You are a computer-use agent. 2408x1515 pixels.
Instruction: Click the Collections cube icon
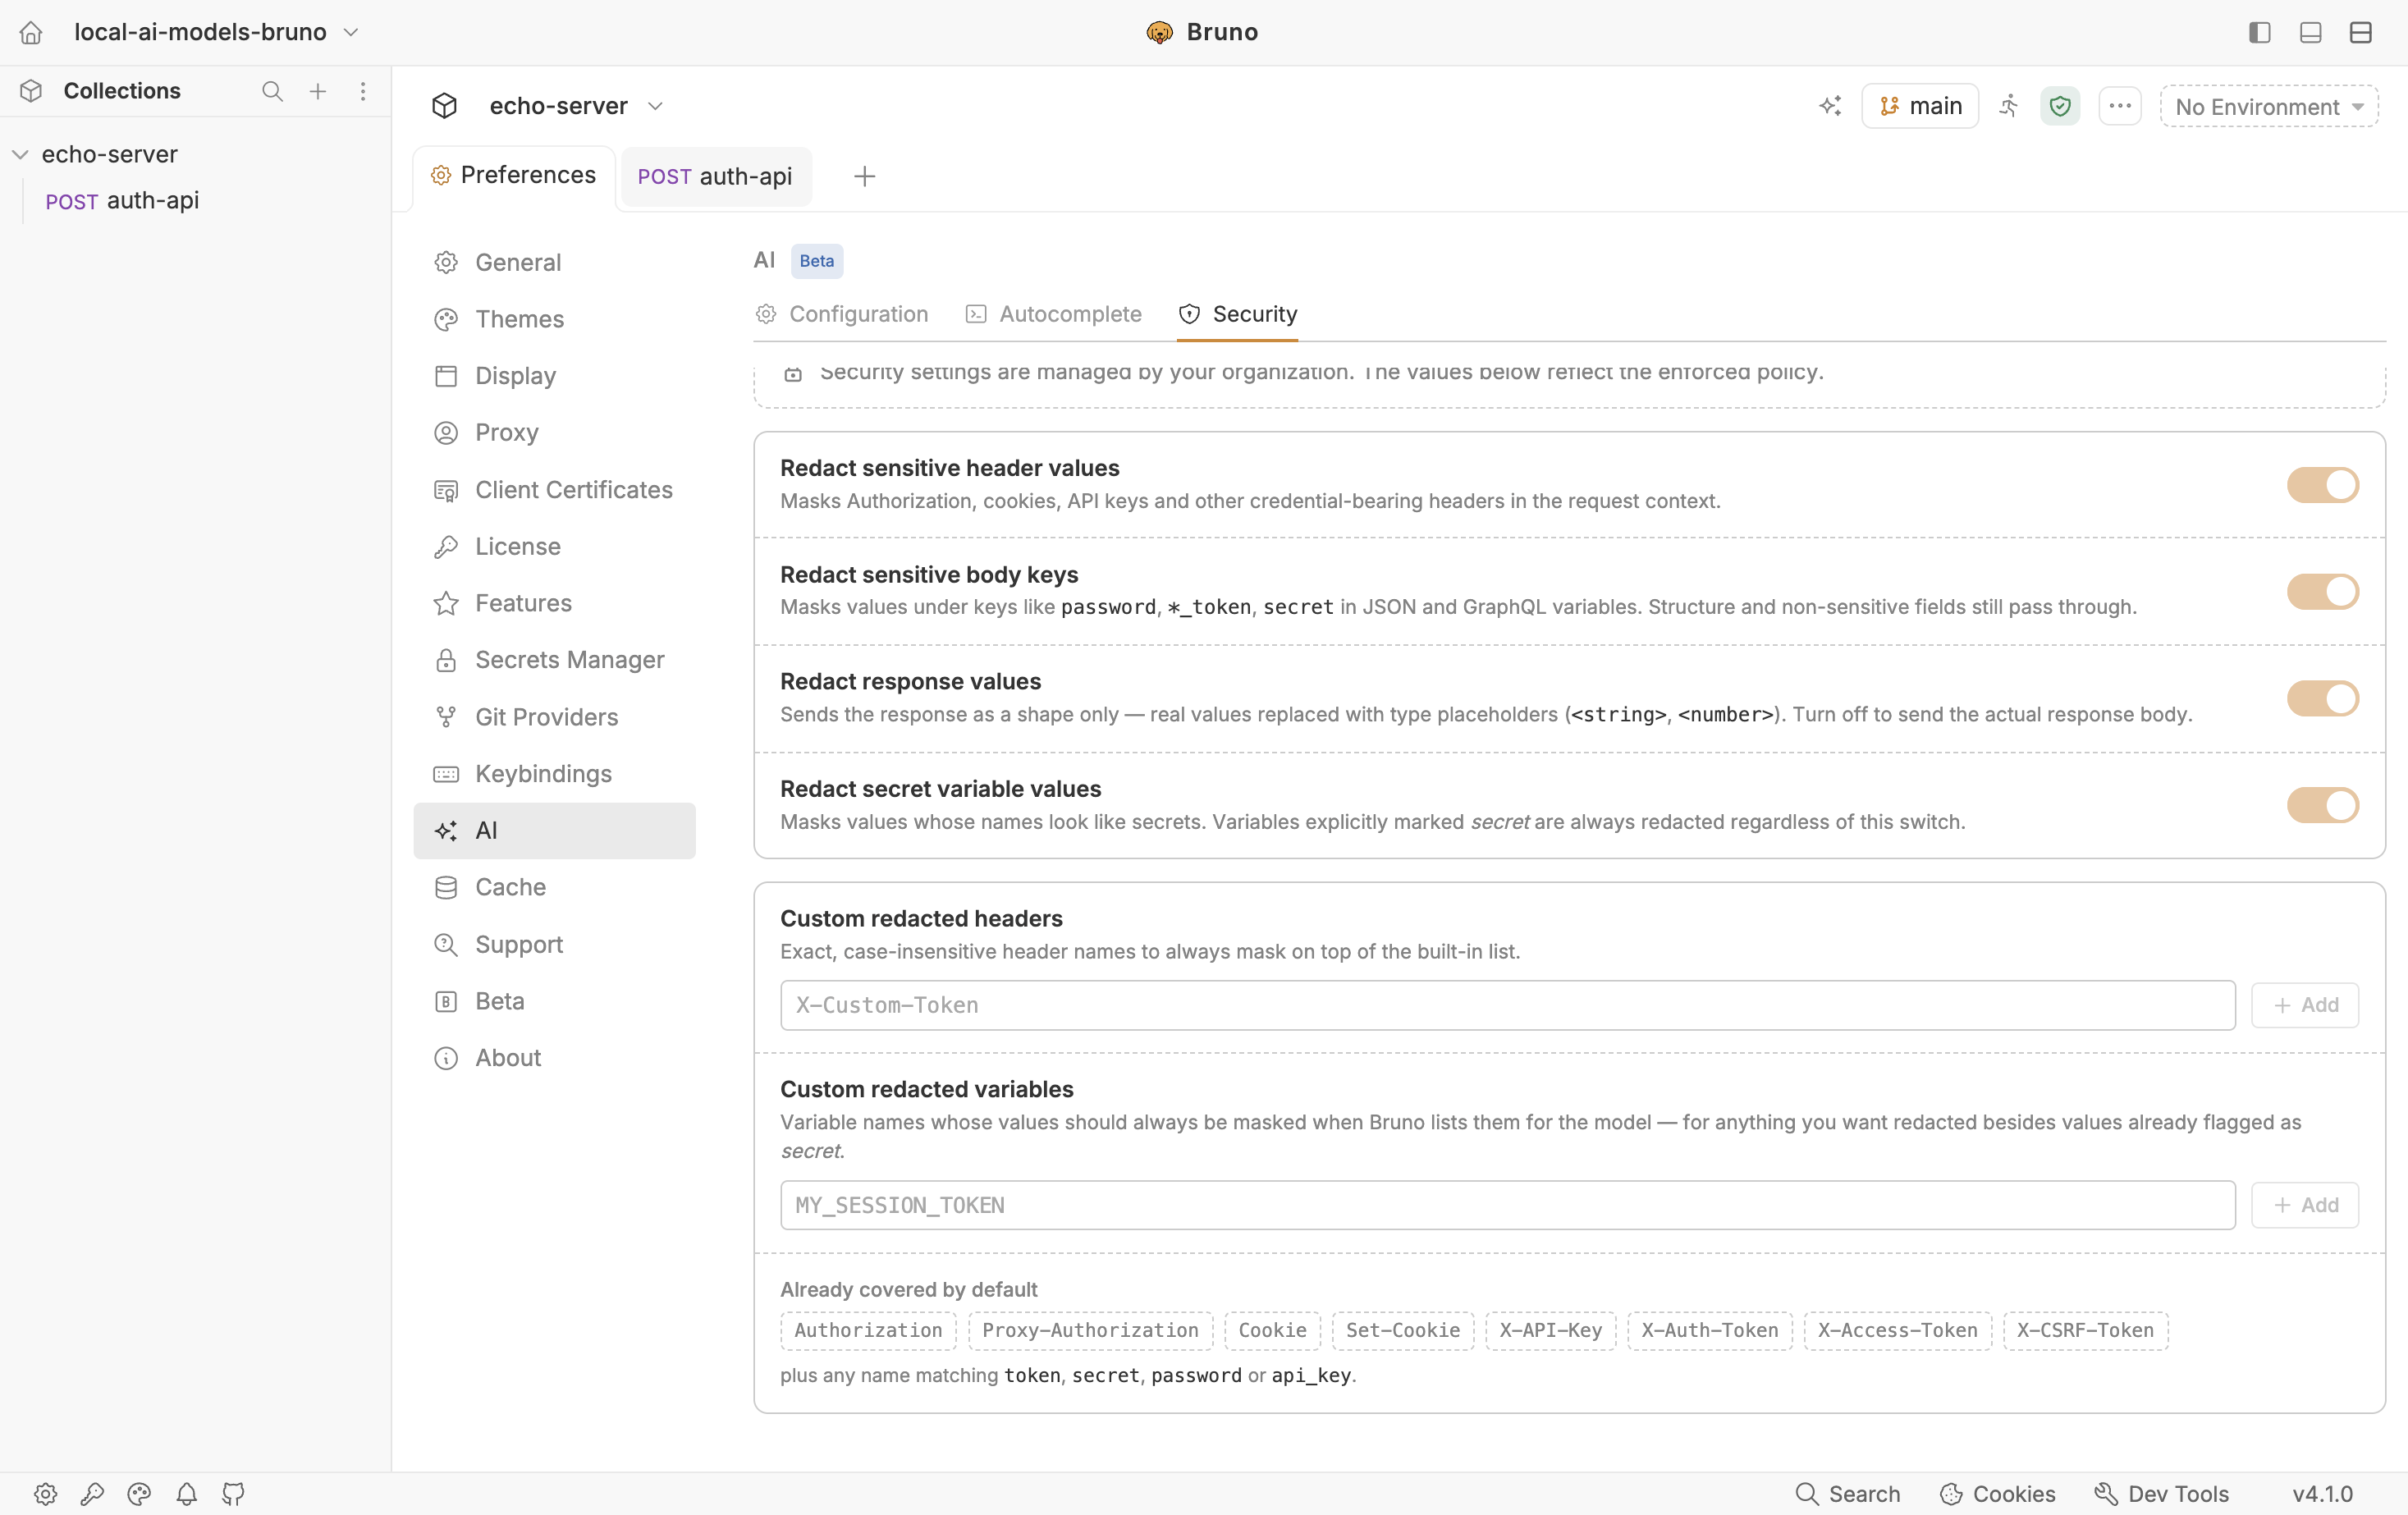click(x=31, y=91)
